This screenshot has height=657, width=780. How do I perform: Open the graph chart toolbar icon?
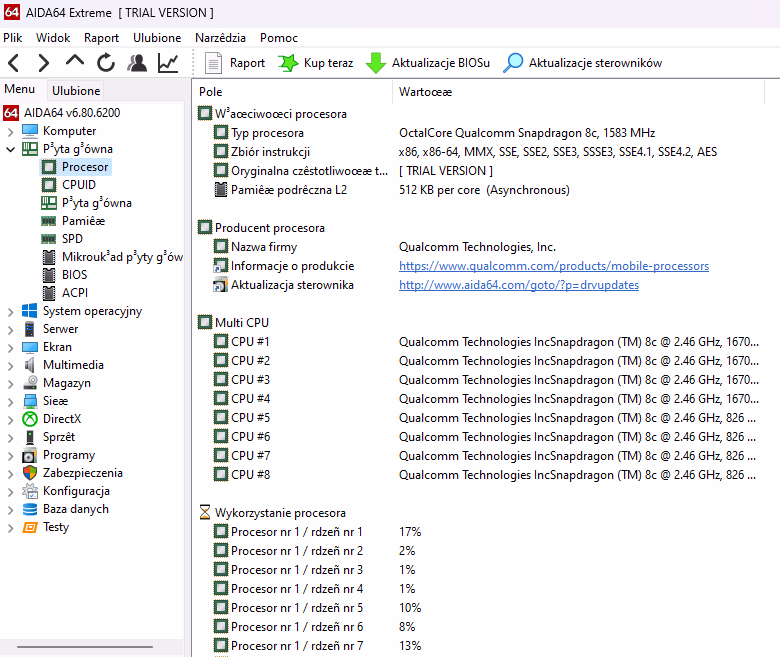point(168,63)
